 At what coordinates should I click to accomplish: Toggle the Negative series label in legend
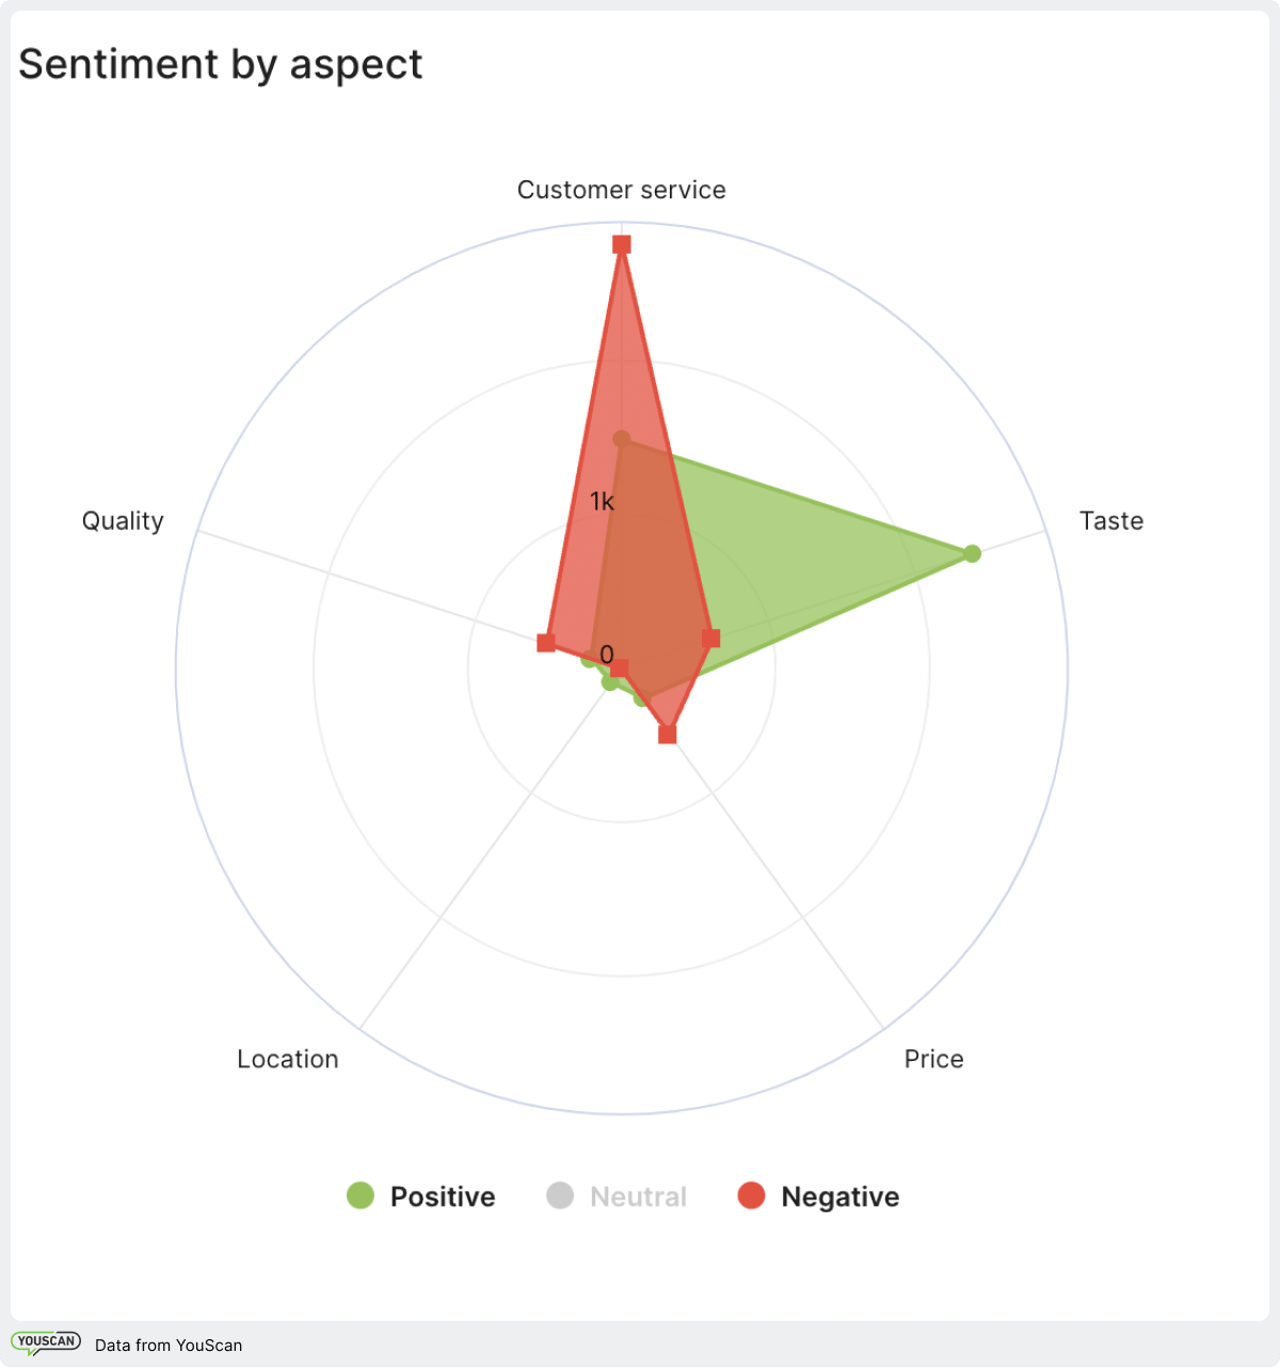click(840, 1197)
